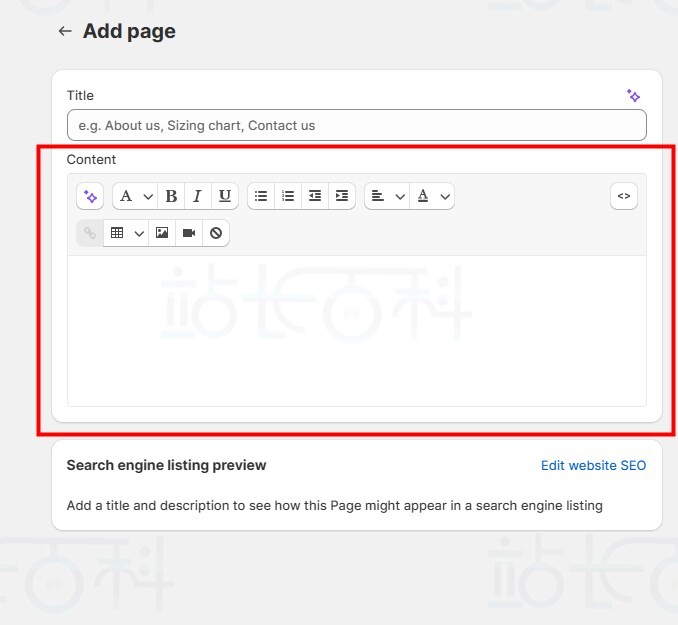This screenshot has height=625, width=678.
Task: Insert an image into content
Action: click(162, 233)
